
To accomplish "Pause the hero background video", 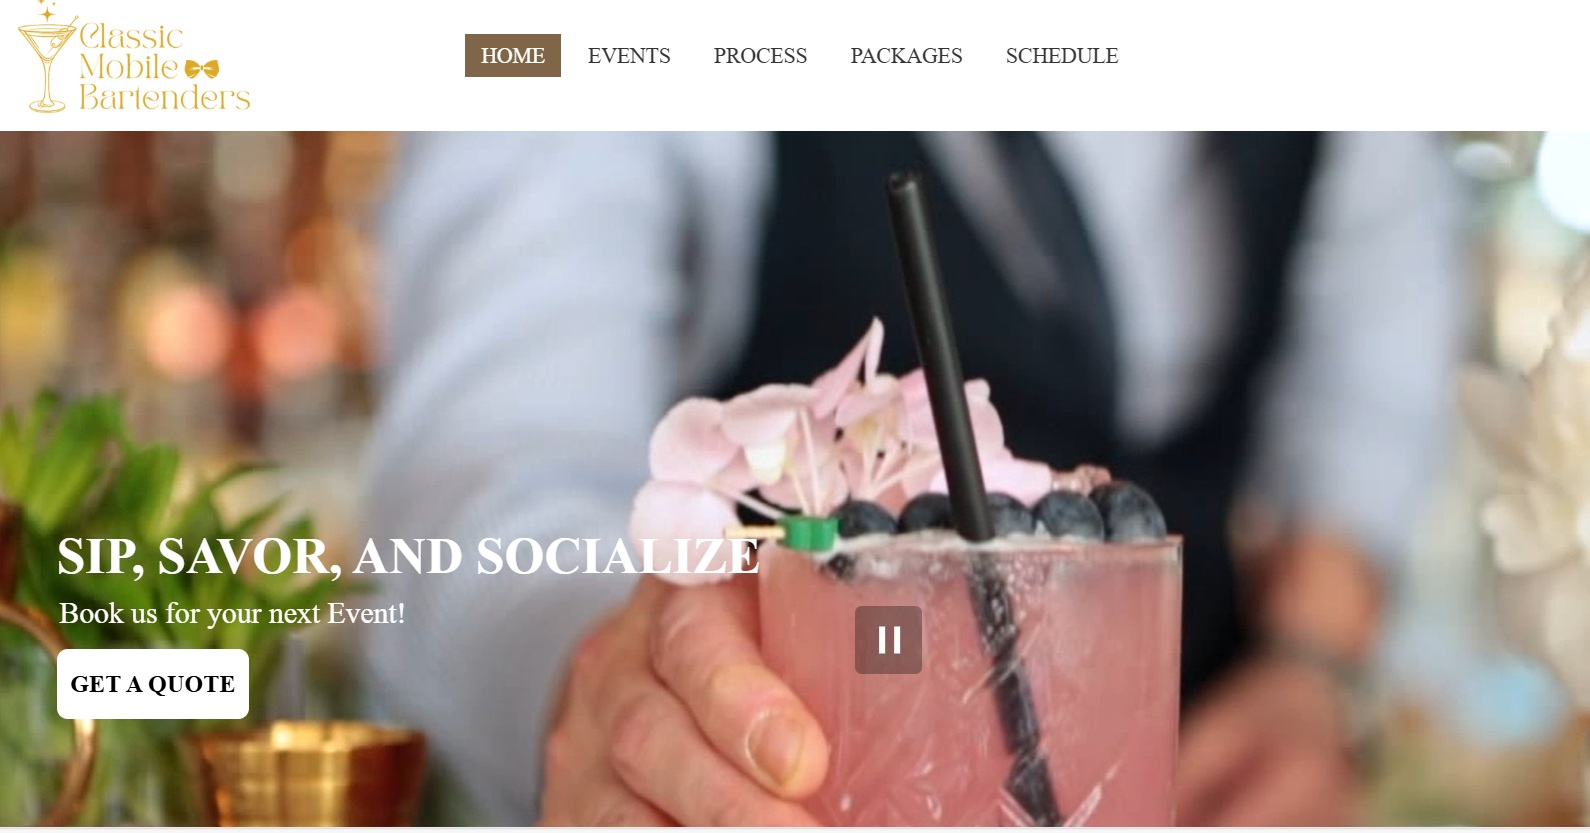I will (x=888, y=640).
